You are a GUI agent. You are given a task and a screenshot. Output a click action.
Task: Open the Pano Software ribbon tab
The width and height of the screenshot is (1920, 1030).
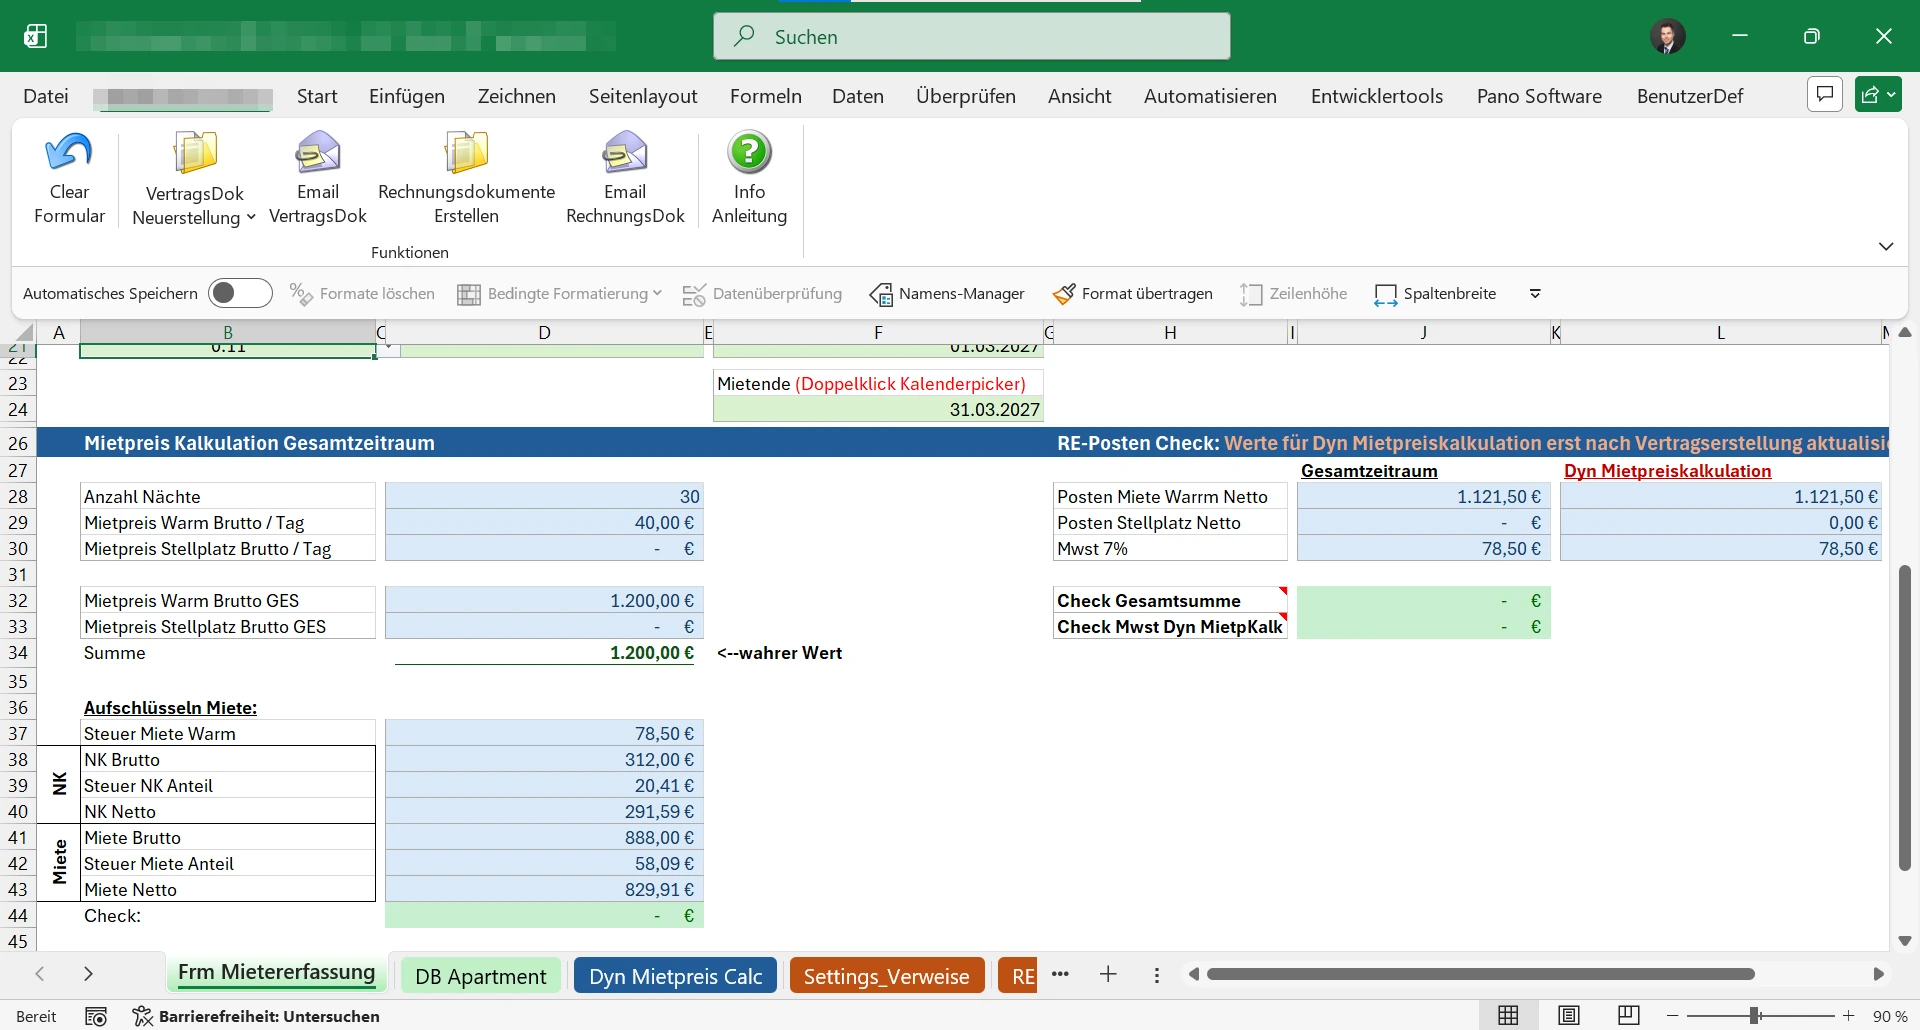1539,96
